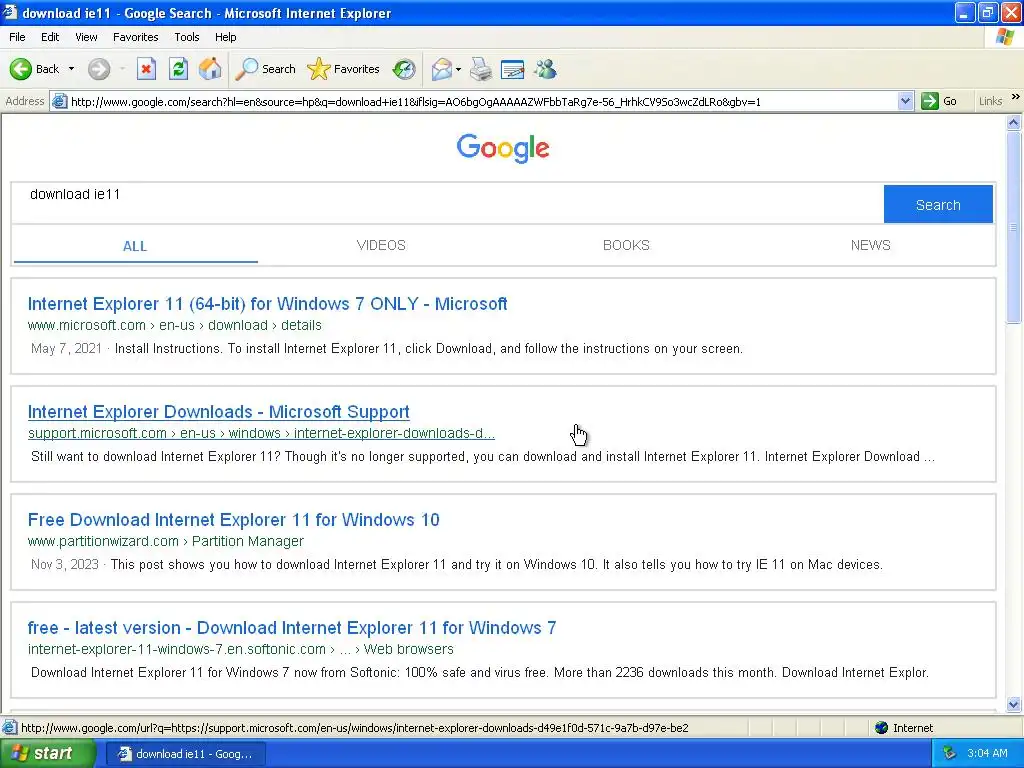Click the May 7, 2021 snippet date
1024x768 pixels.
66,349
